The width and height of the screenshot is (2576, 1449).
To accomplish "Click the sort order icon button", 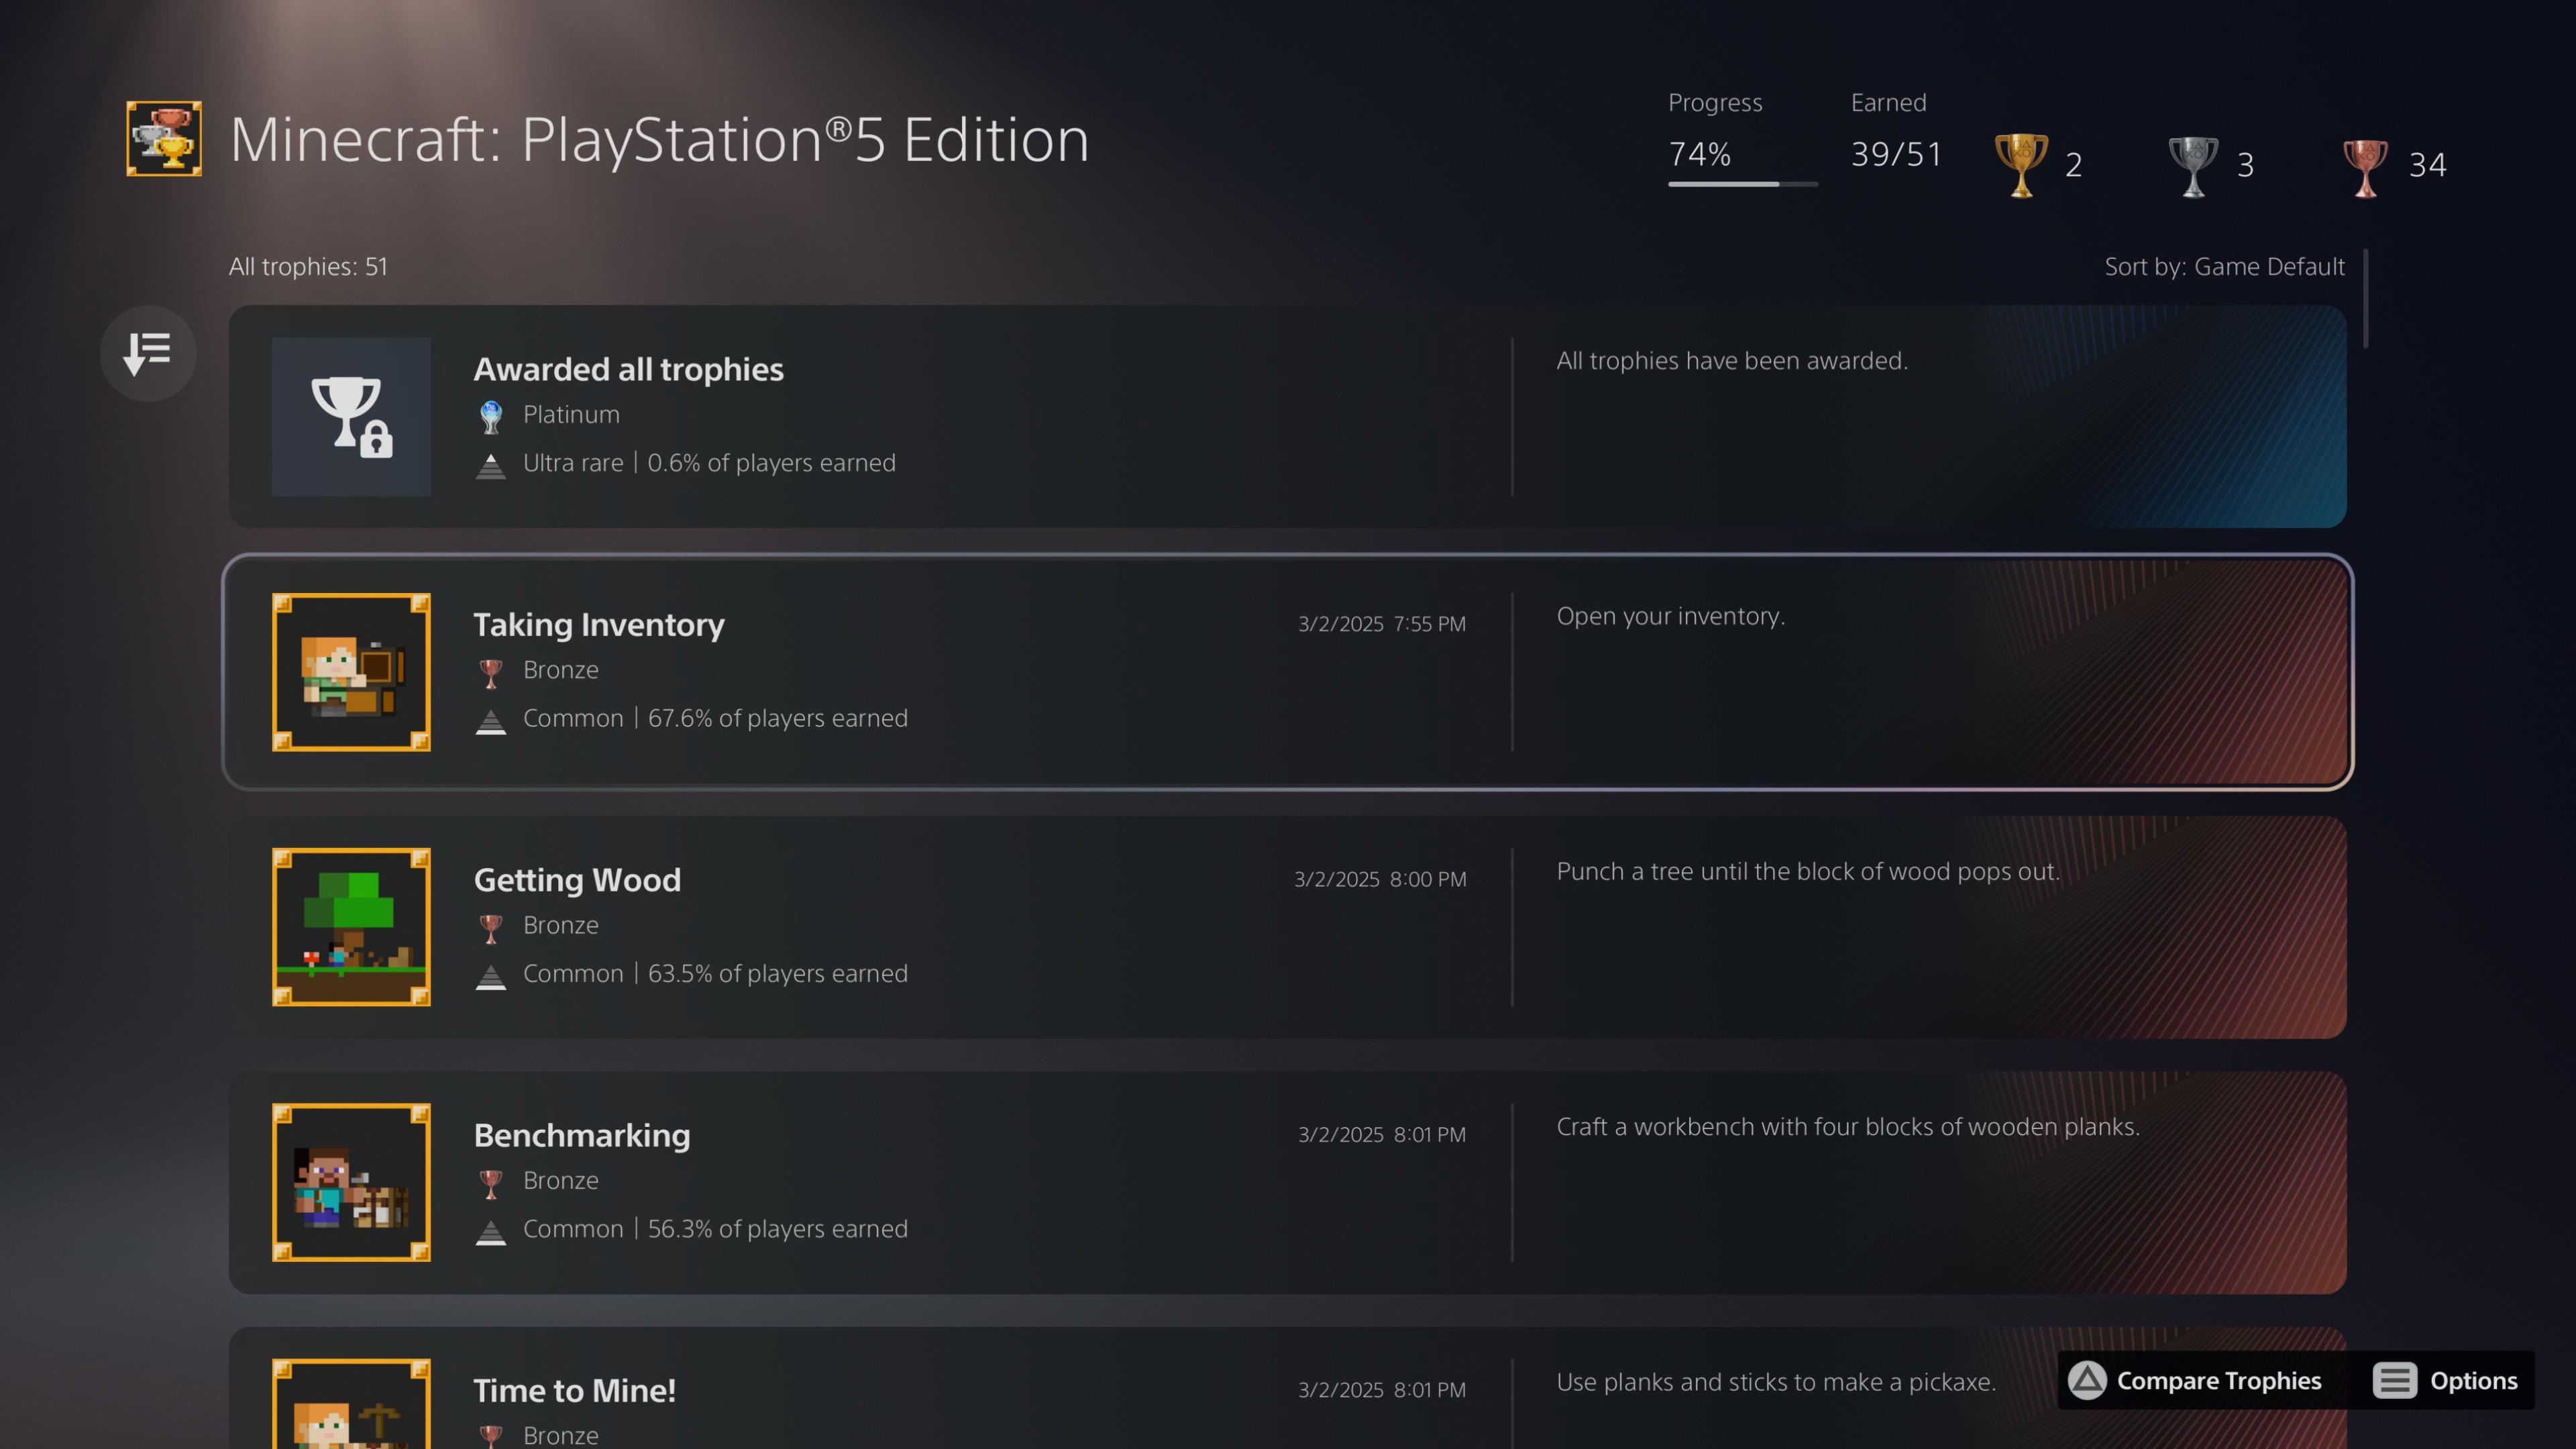I will [148, 353].
